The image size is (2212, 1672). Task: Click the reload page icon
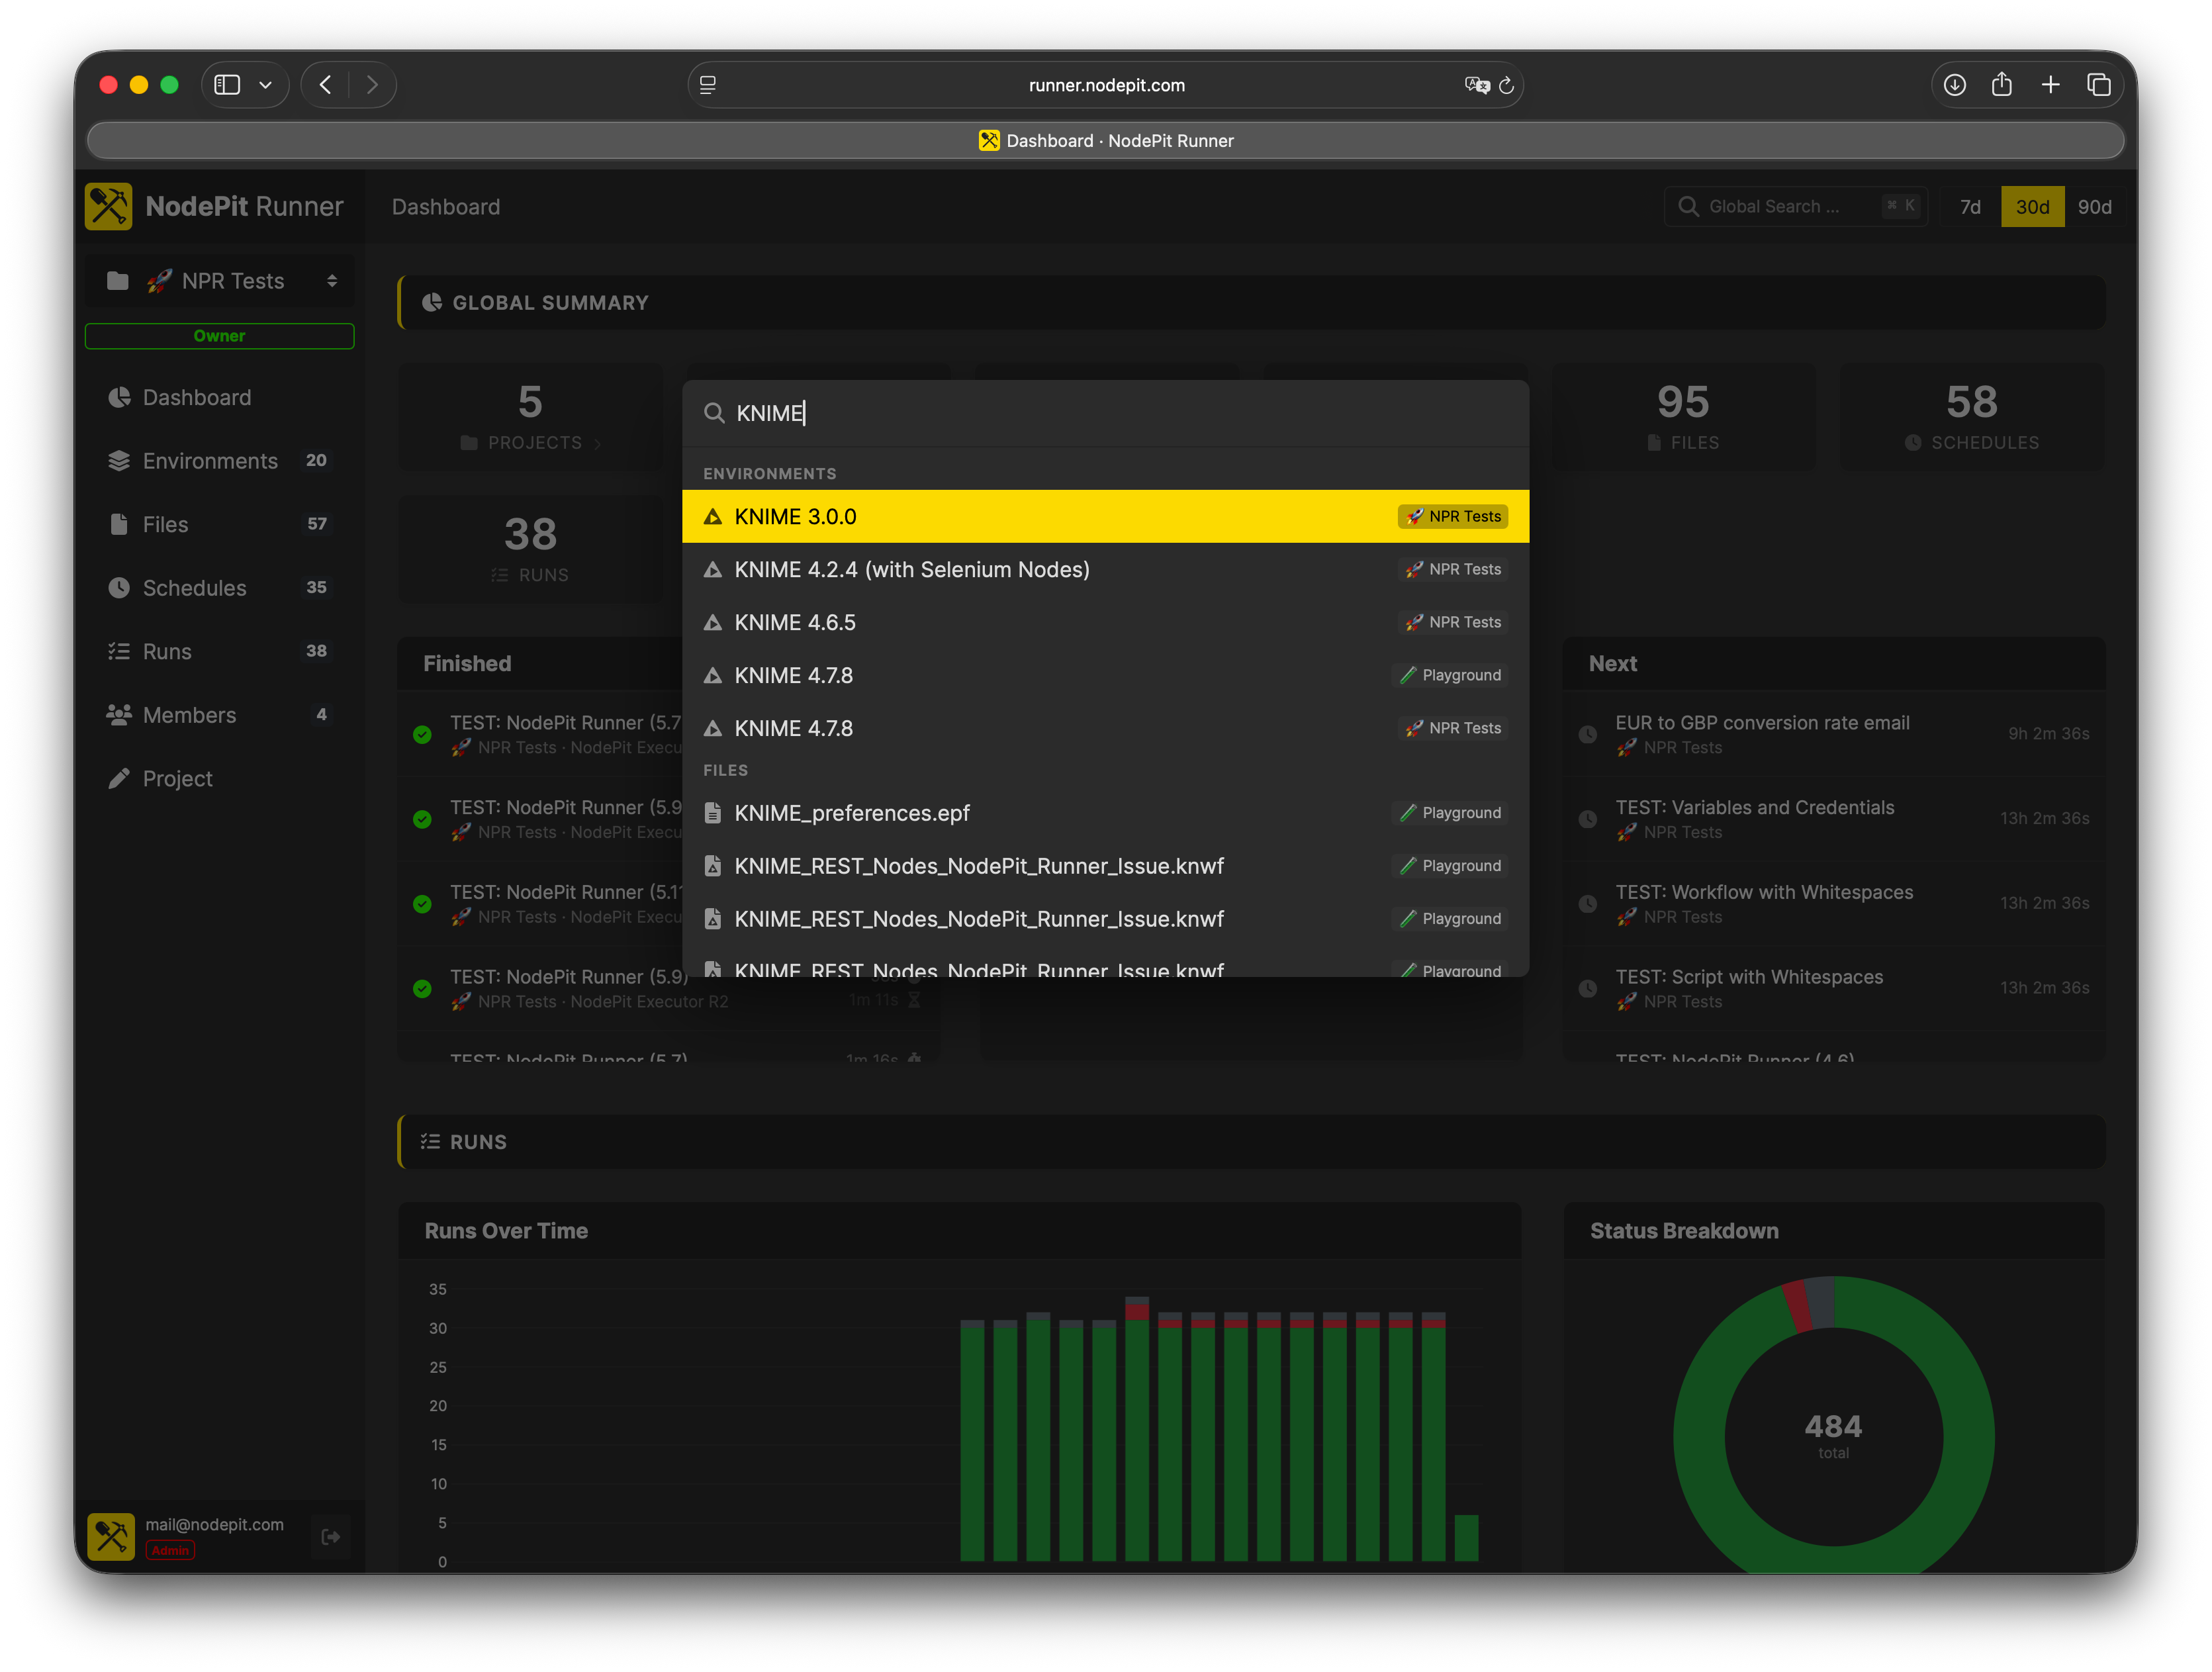coord(1506,85)
